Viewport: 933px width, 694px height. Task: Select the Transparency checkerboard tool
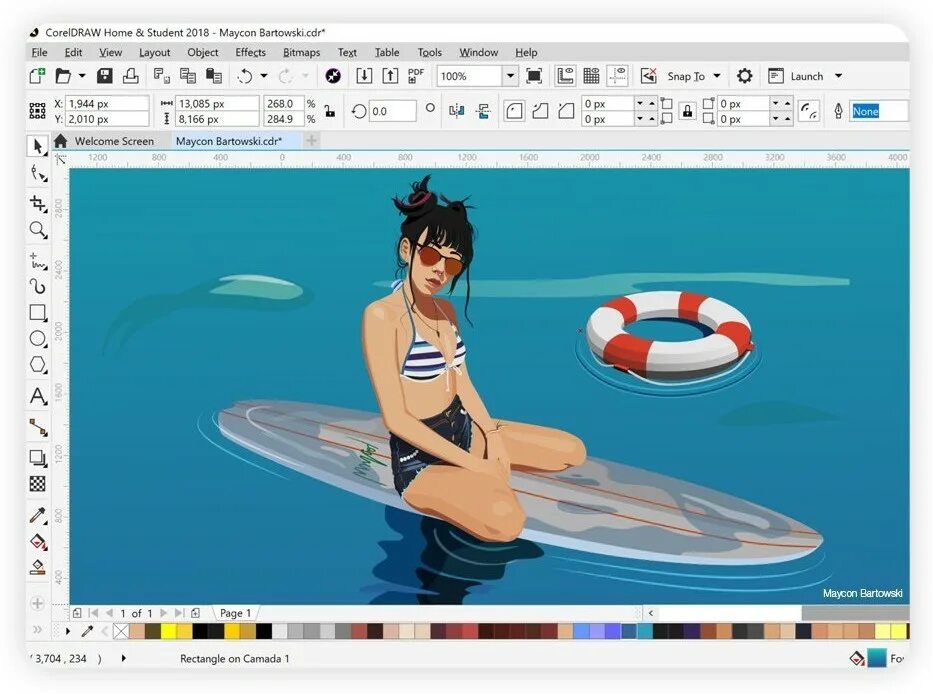[x=38, y=484]
